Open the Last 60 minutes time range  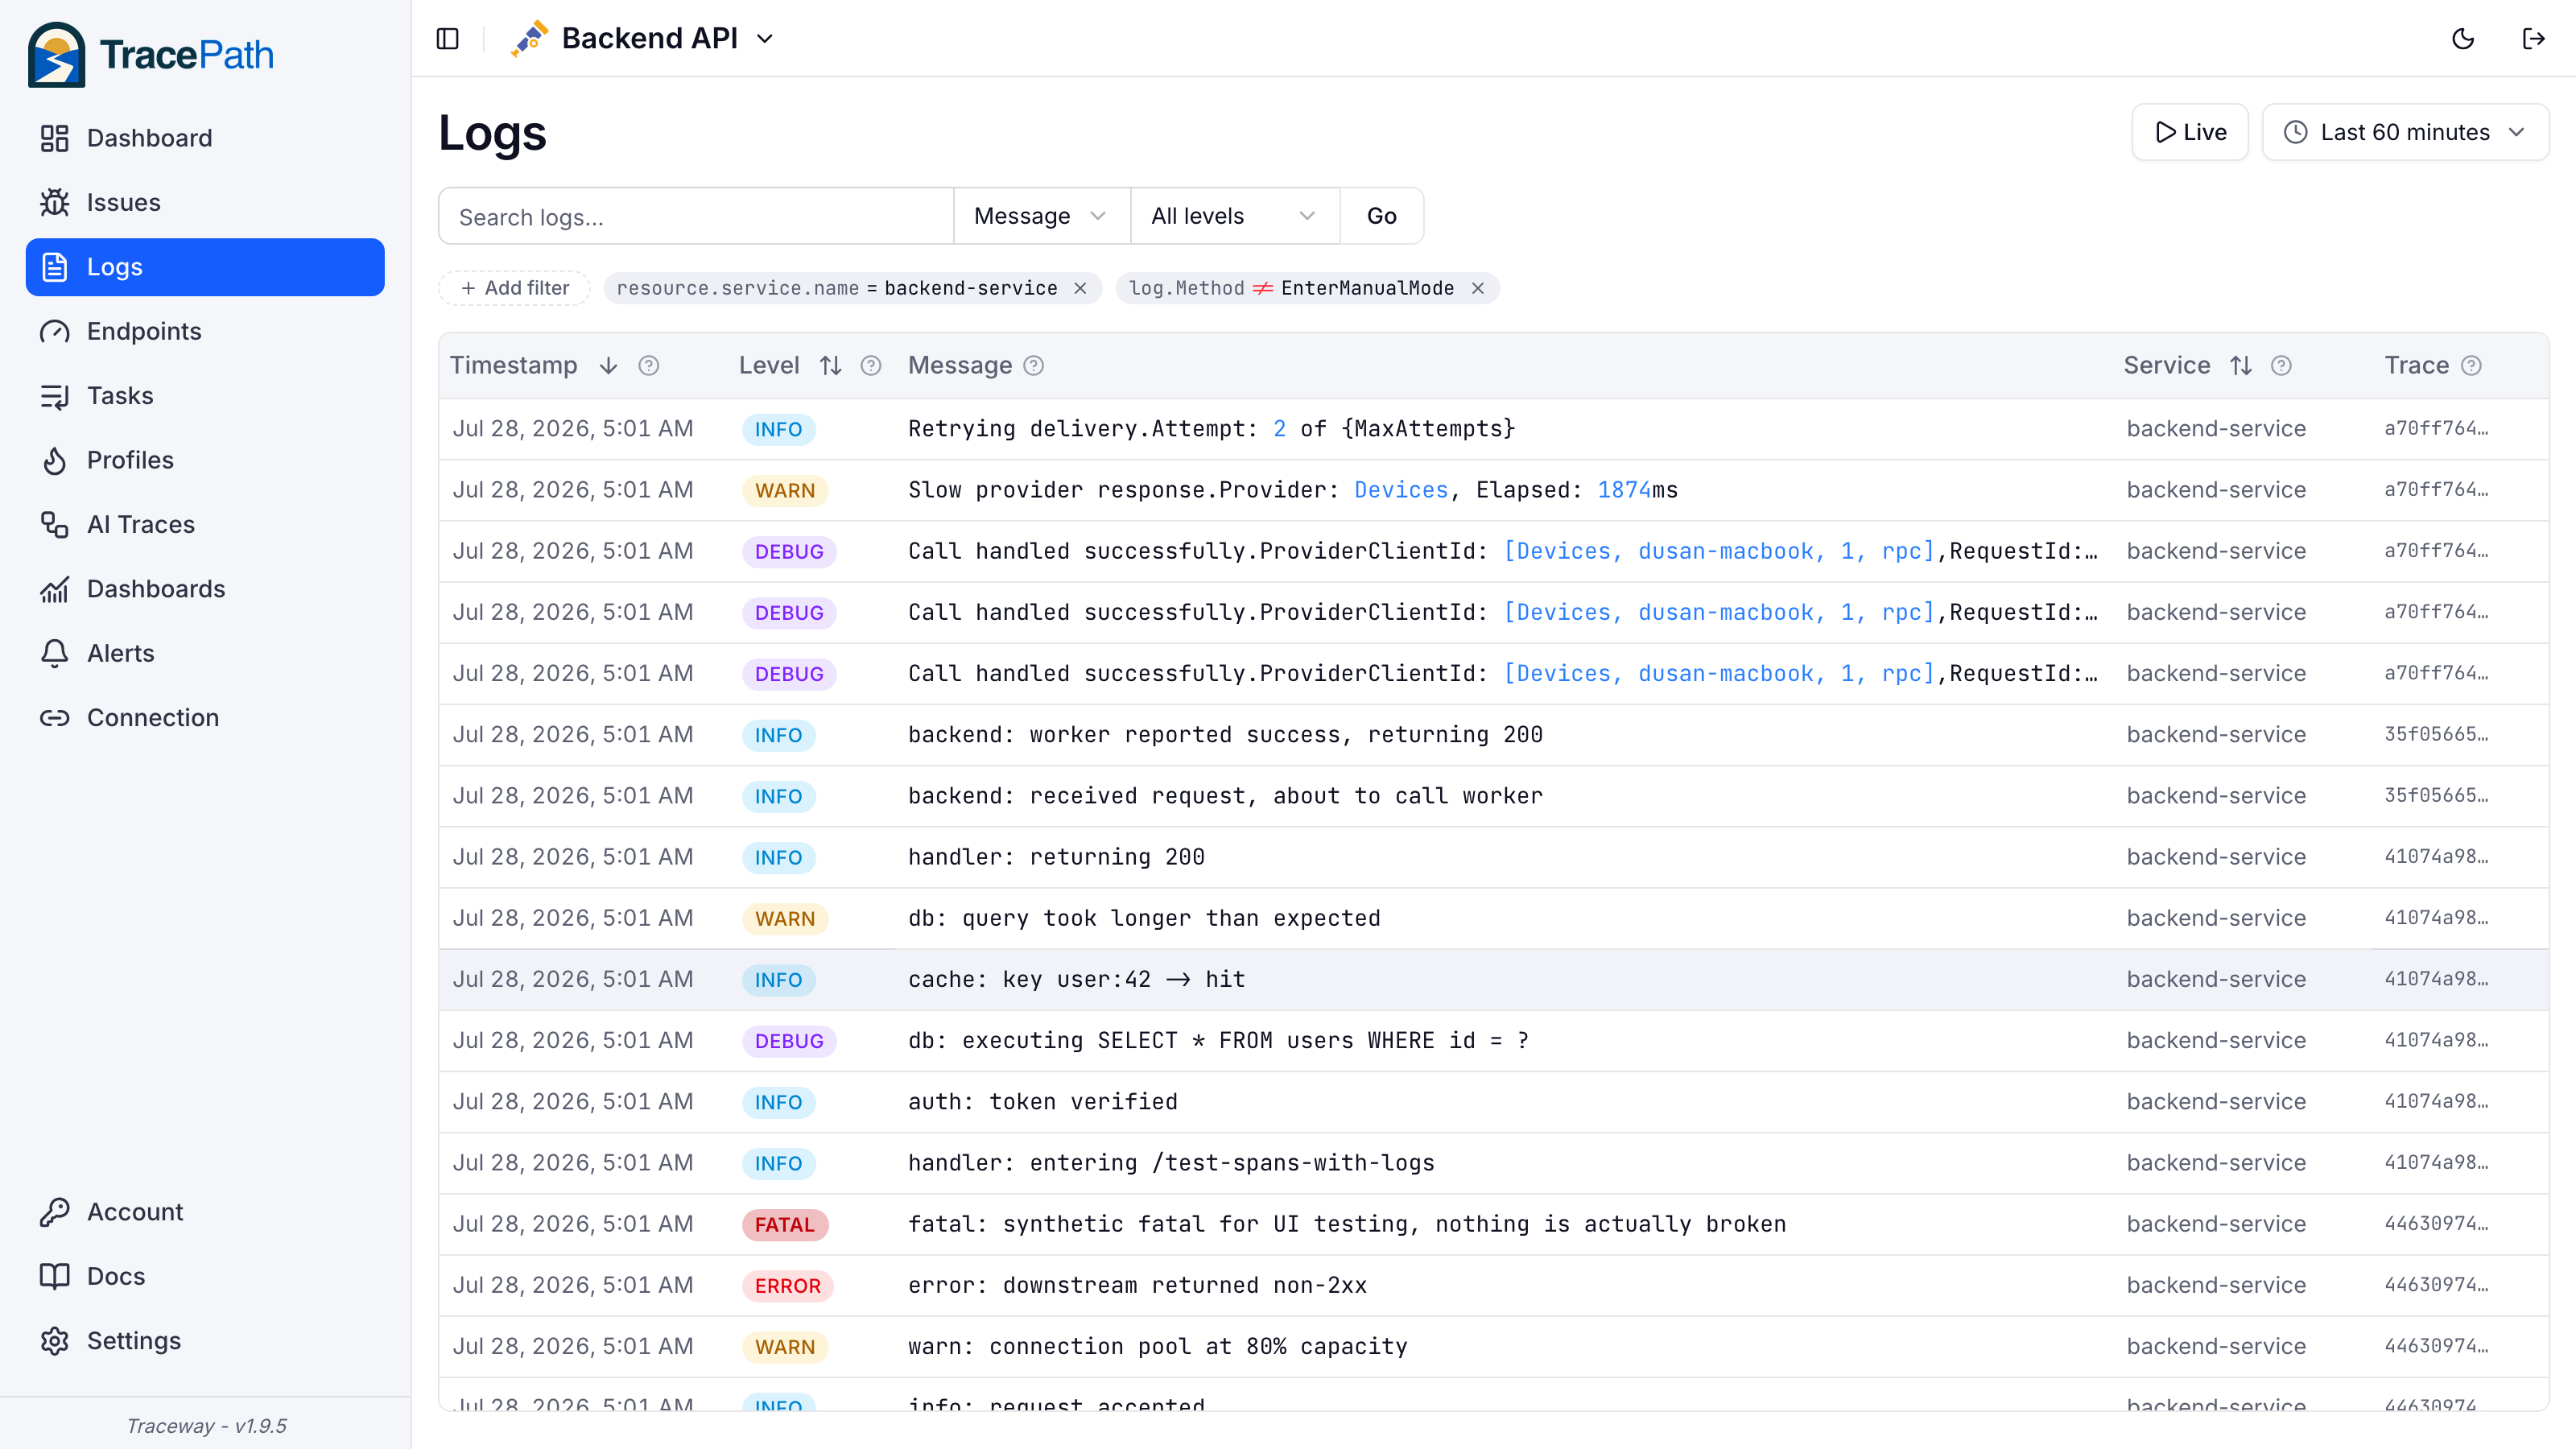[x=2405, y=132]
